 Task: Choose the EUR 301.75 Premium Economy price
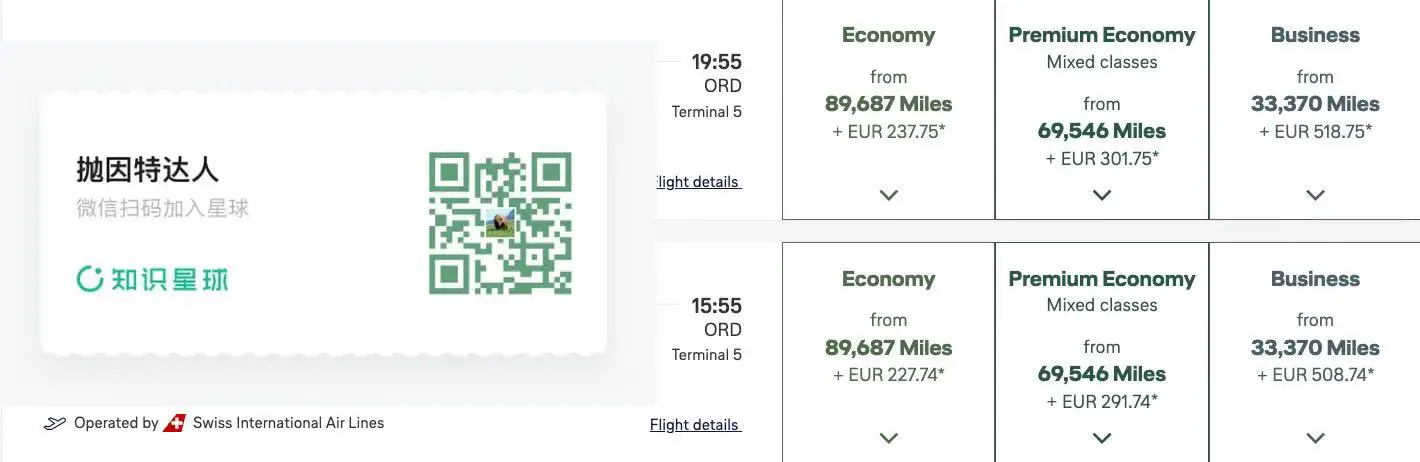1102,158
